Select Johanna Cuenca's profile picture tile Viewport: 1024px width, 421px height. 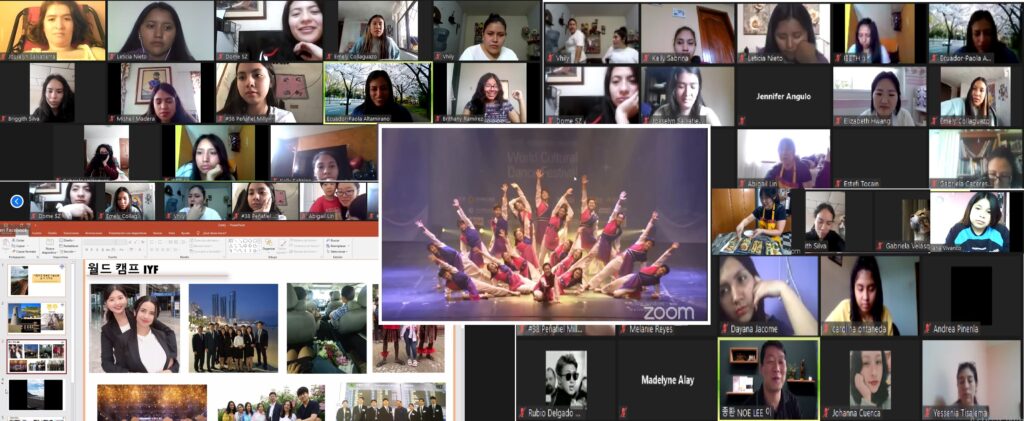click(869, 379)
